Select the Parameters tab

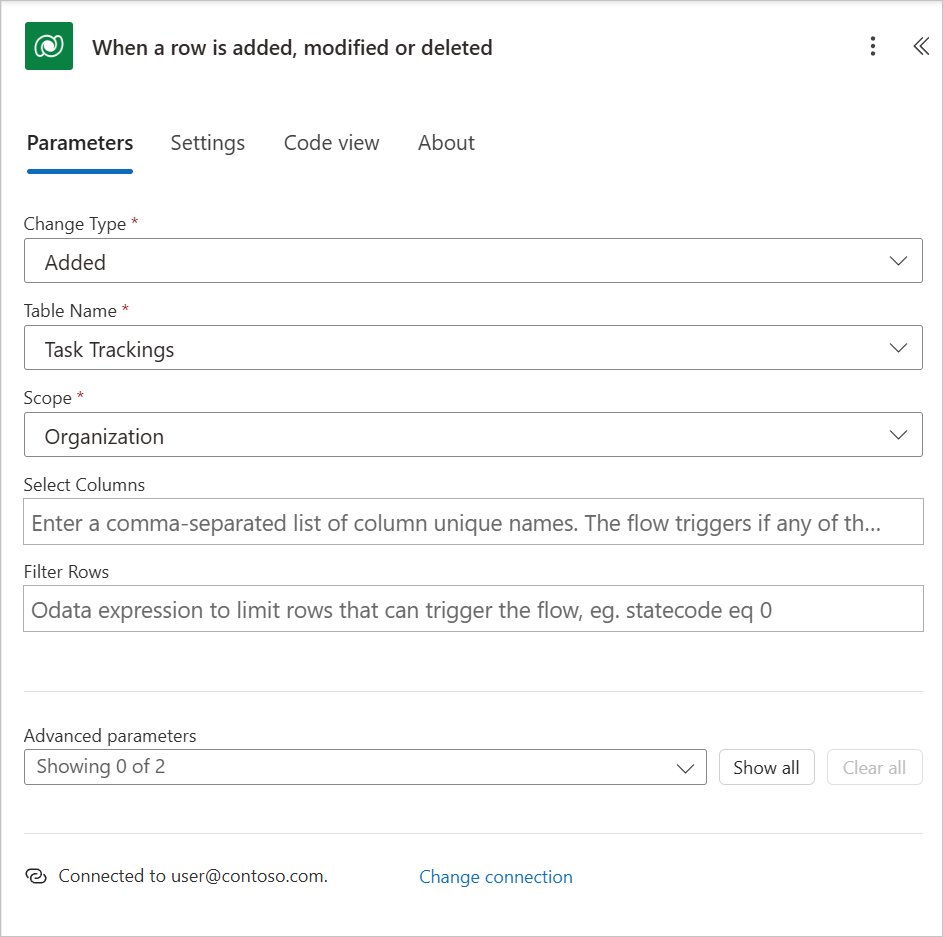tap(80, 143)
